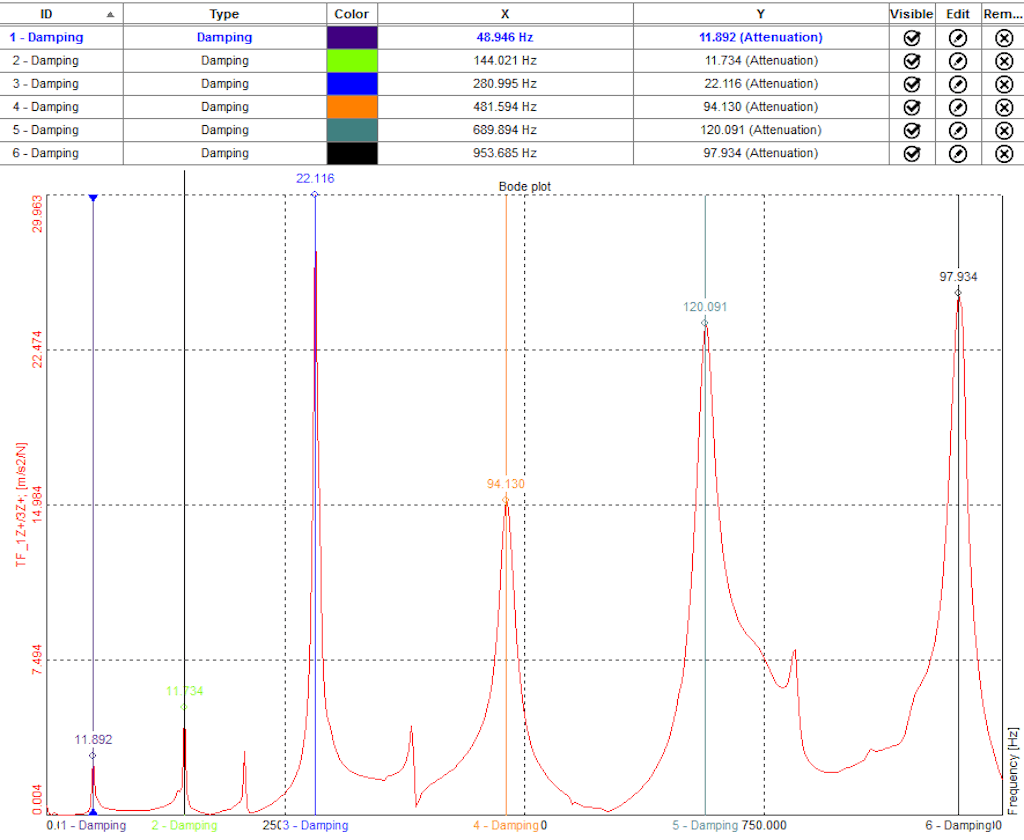1024x840 pixels.
Task: Click the 0.004 Y axis minimum value
Action: click(37, 800)
